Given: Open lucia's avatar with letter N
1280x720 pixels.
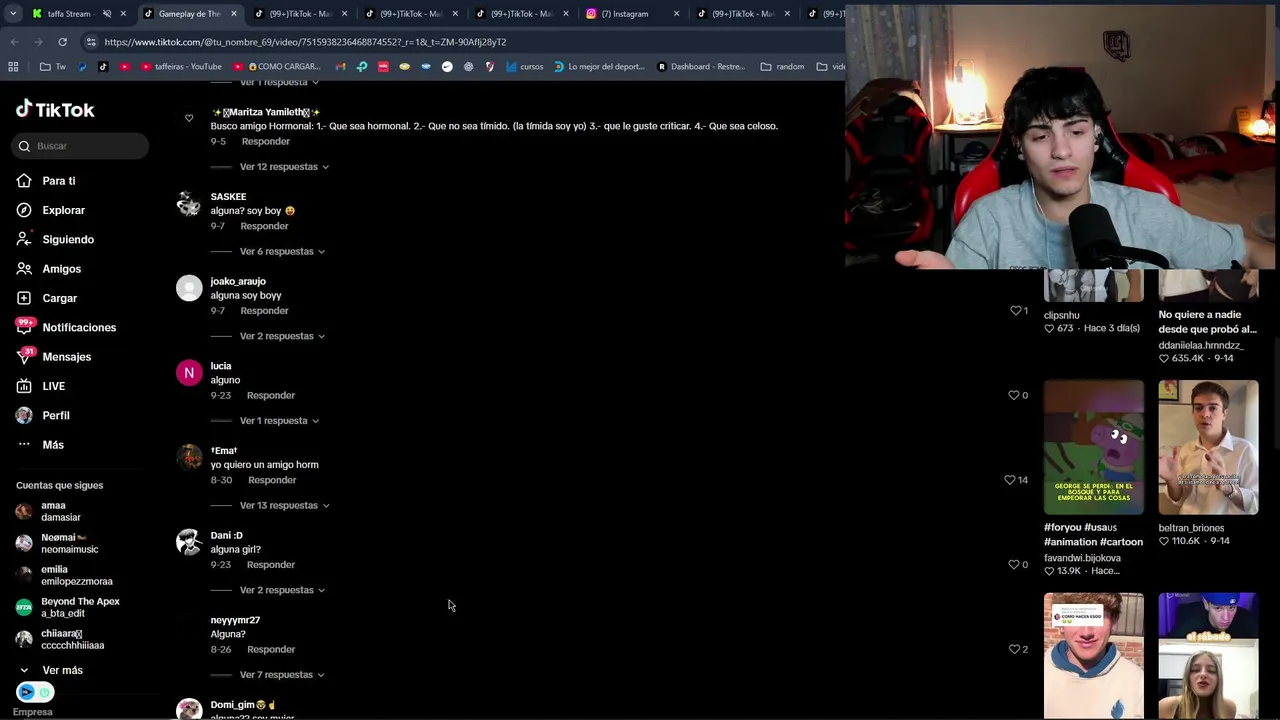Looking at the screenshot, I should (x=189, y=373).
